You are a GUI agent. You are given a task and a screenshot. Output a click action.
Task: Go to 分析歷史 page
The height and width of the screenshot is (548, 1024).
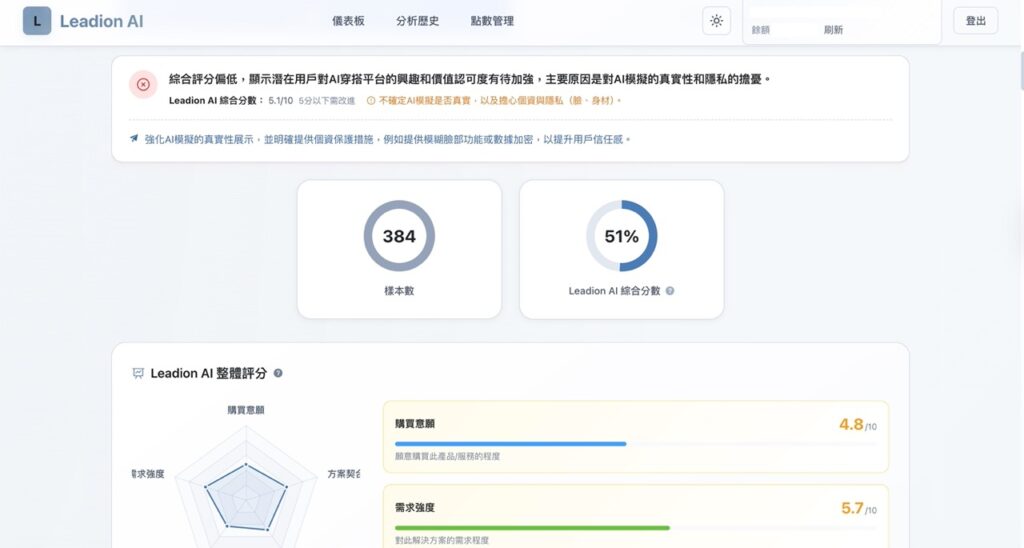[417, 21]
